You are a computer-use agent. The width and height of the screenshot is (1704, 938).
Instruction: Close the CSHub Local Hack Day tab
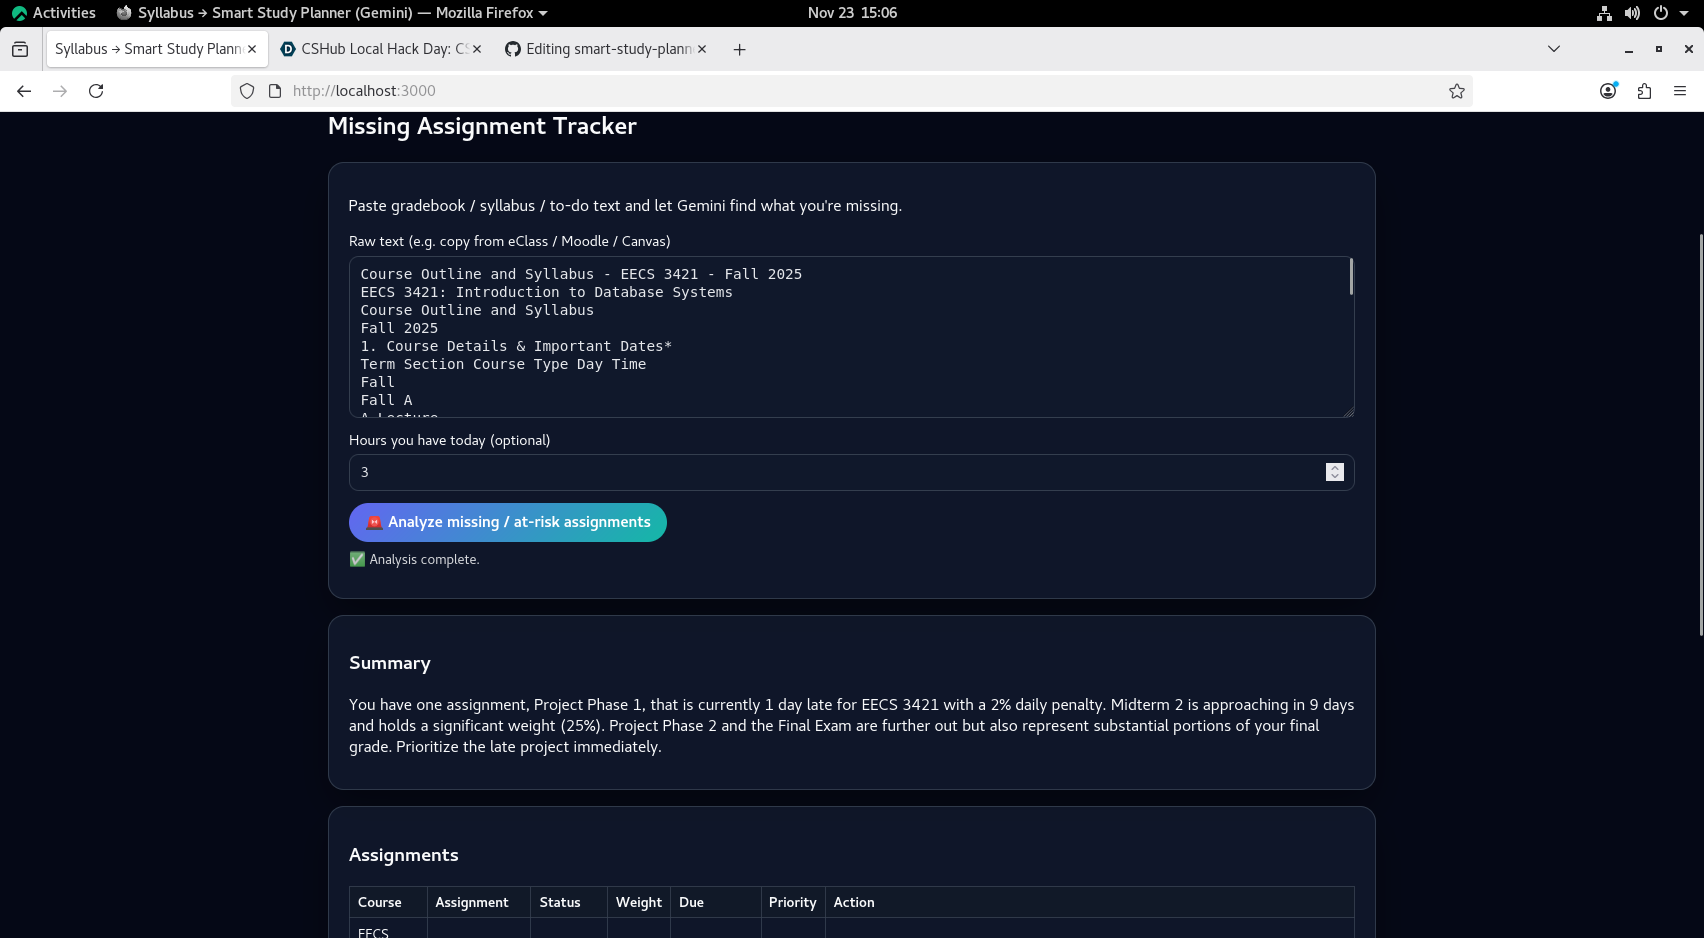[477, 49]
